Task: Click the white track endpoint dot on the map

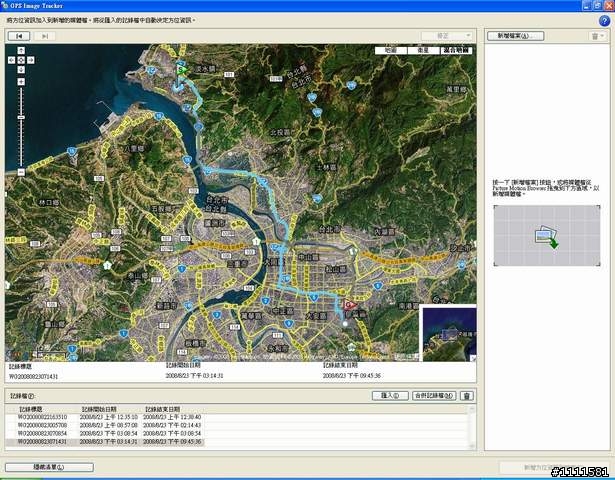Action: (345, 324)
